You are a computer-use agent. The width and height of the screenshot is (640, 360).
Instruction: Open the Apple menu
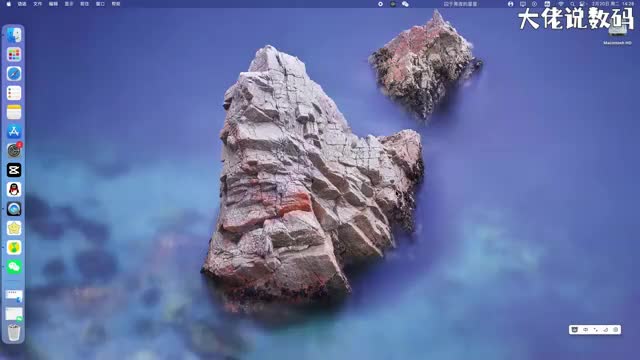pyautogui.click(x=9, y=4)
